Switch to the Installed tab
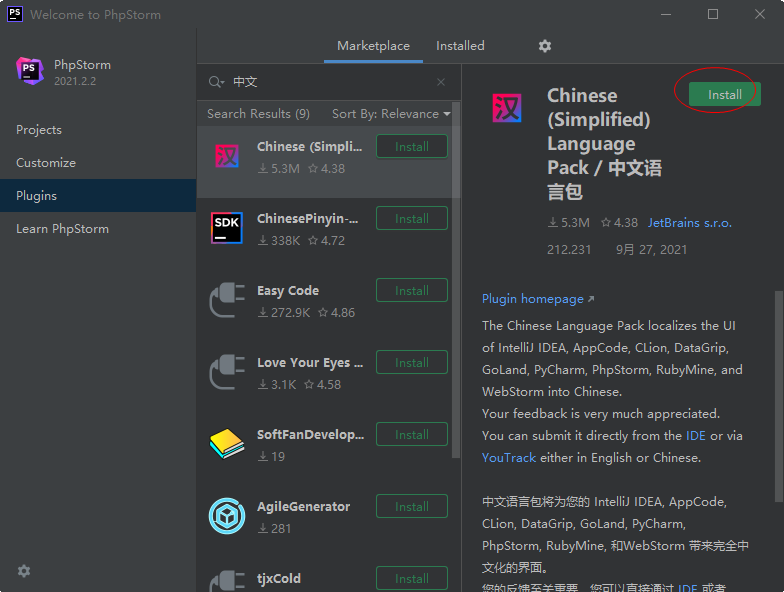The width and height of the screenshot is (784, 592). point(460,46)
